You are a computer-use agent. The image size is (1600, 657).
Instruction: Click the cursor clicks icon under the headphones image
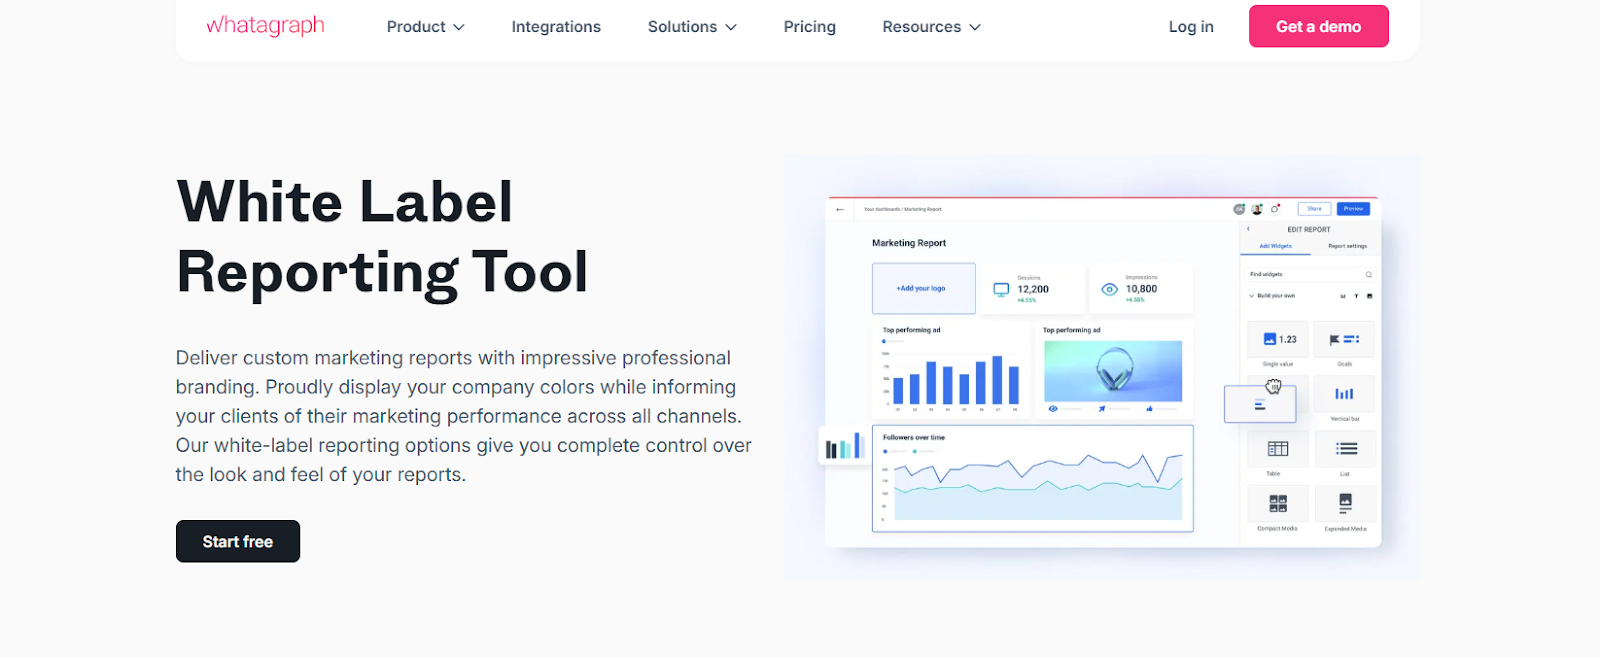1101,409
